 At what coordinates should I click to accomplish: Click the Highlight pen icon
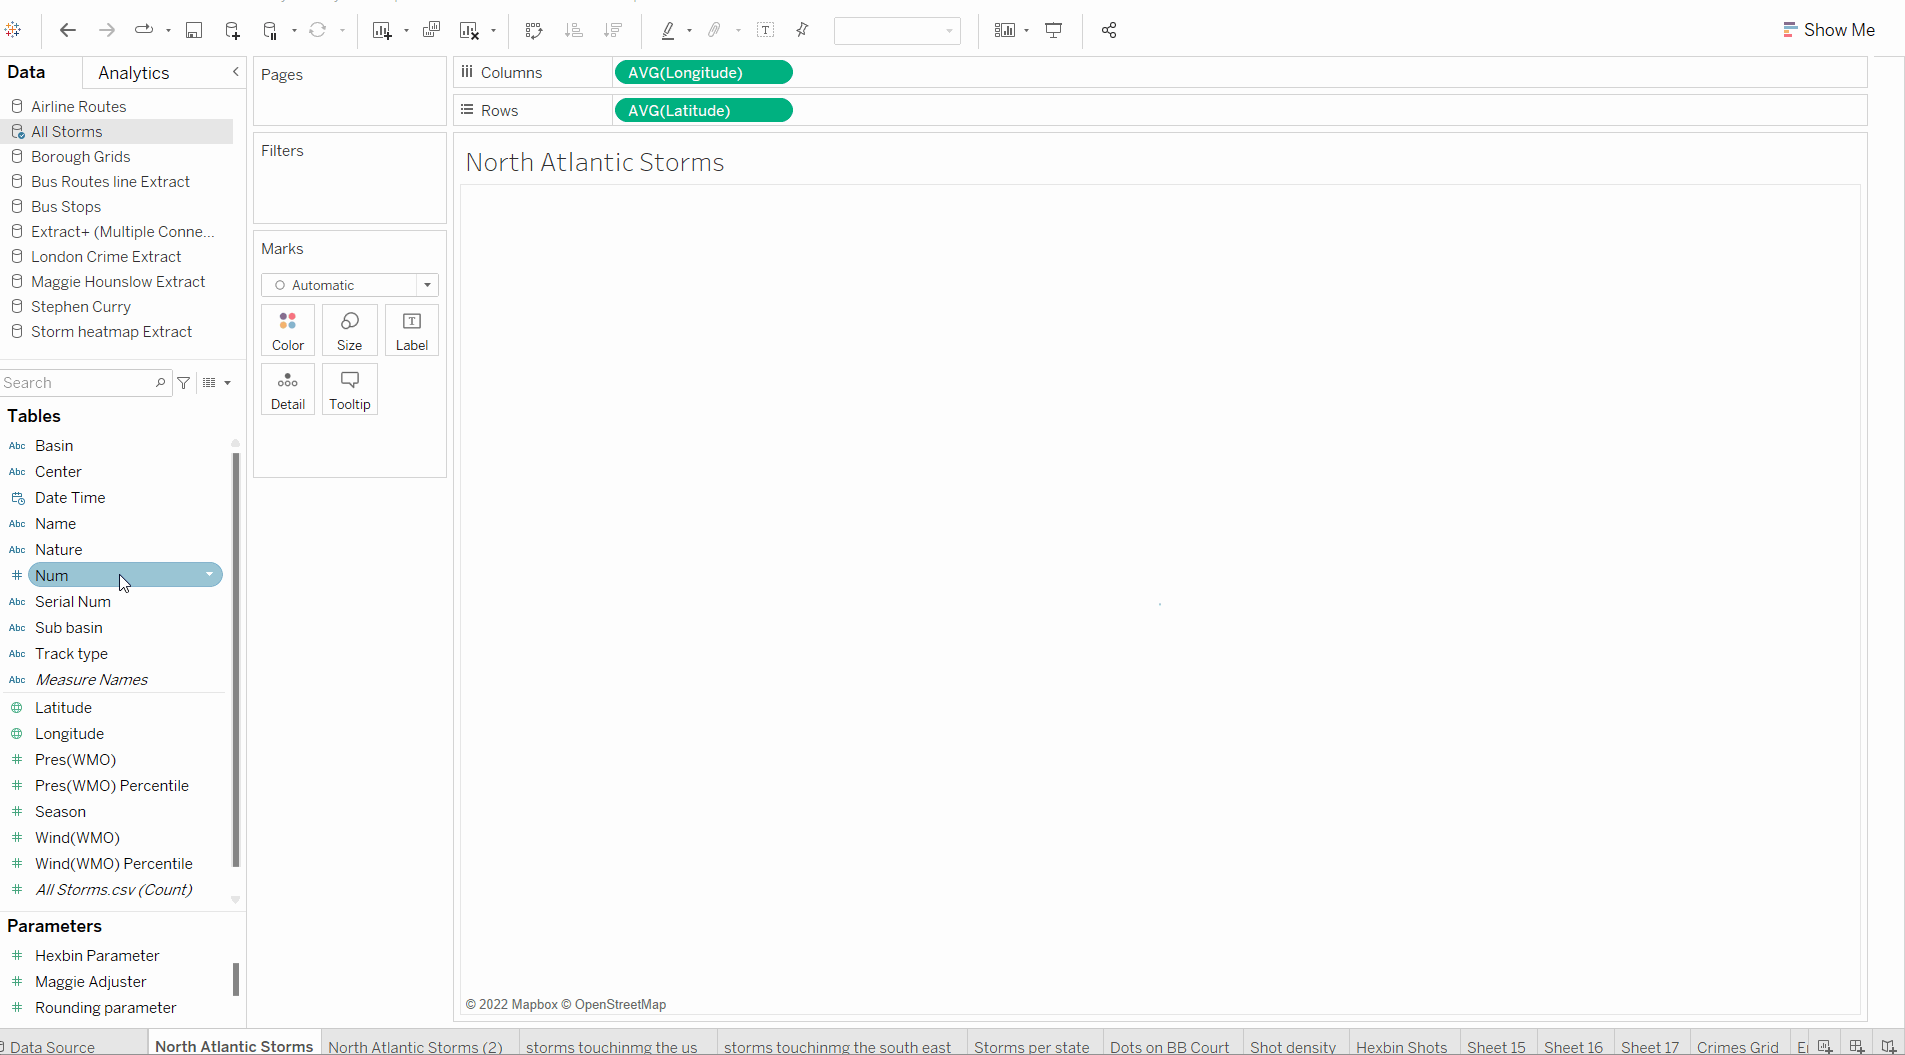point(668,30)
